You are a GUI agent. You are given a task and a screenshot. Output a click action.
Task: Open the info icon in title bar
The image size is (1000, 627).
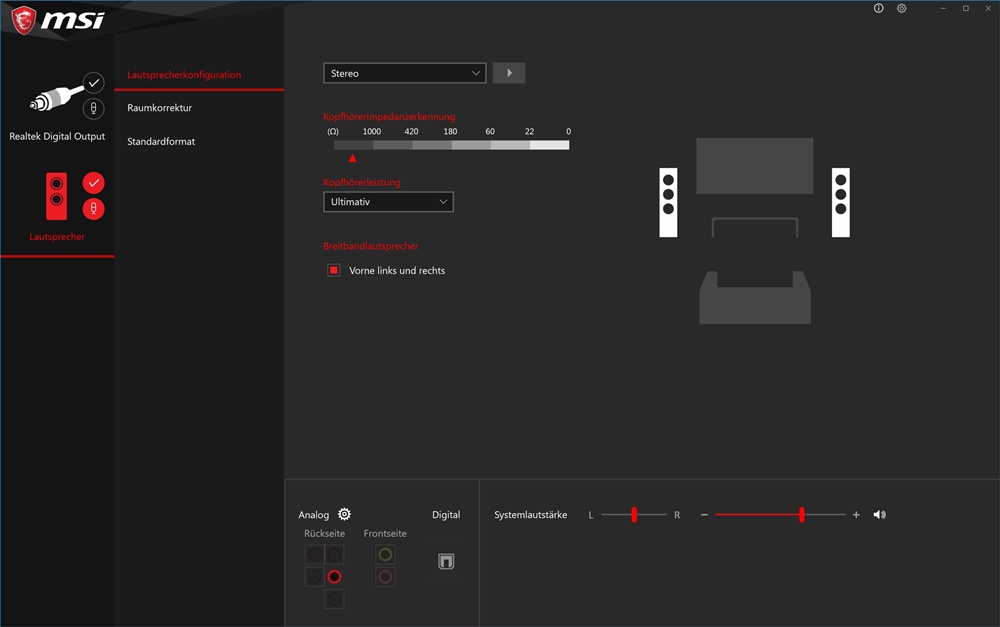point(879,8)
